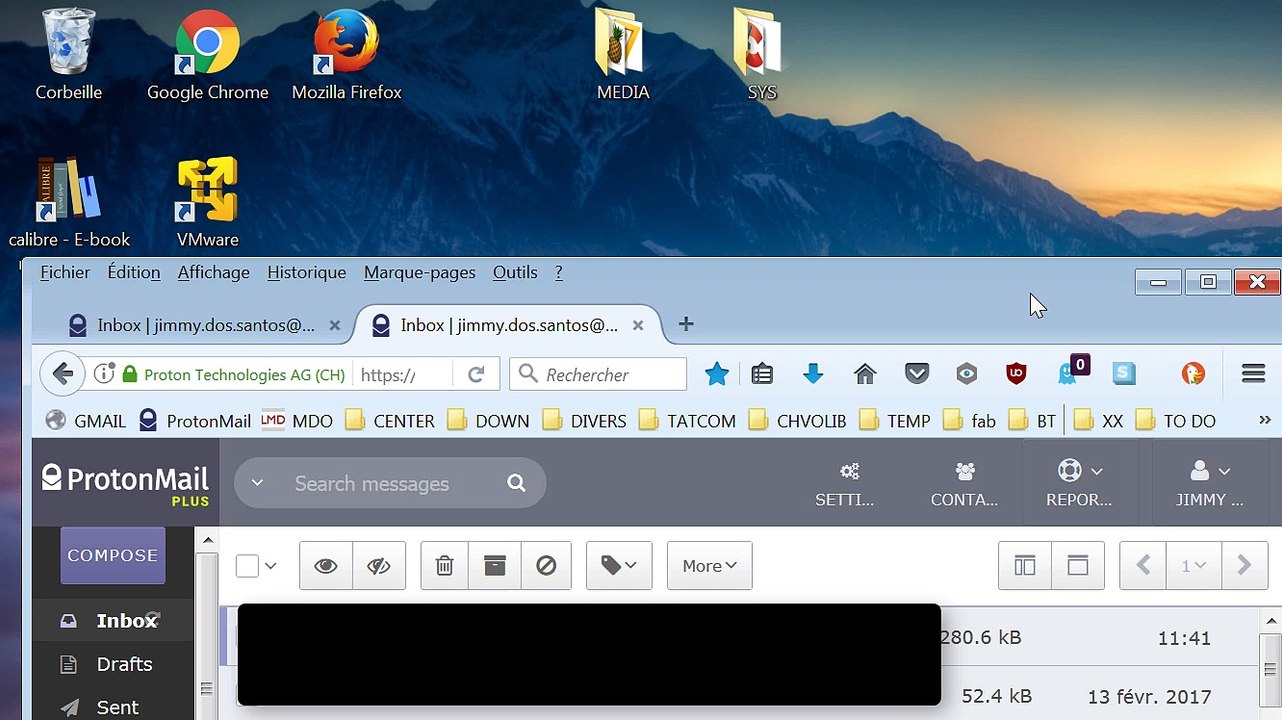
Task: Tick the select-all messages checkbox
Action: 247,566
